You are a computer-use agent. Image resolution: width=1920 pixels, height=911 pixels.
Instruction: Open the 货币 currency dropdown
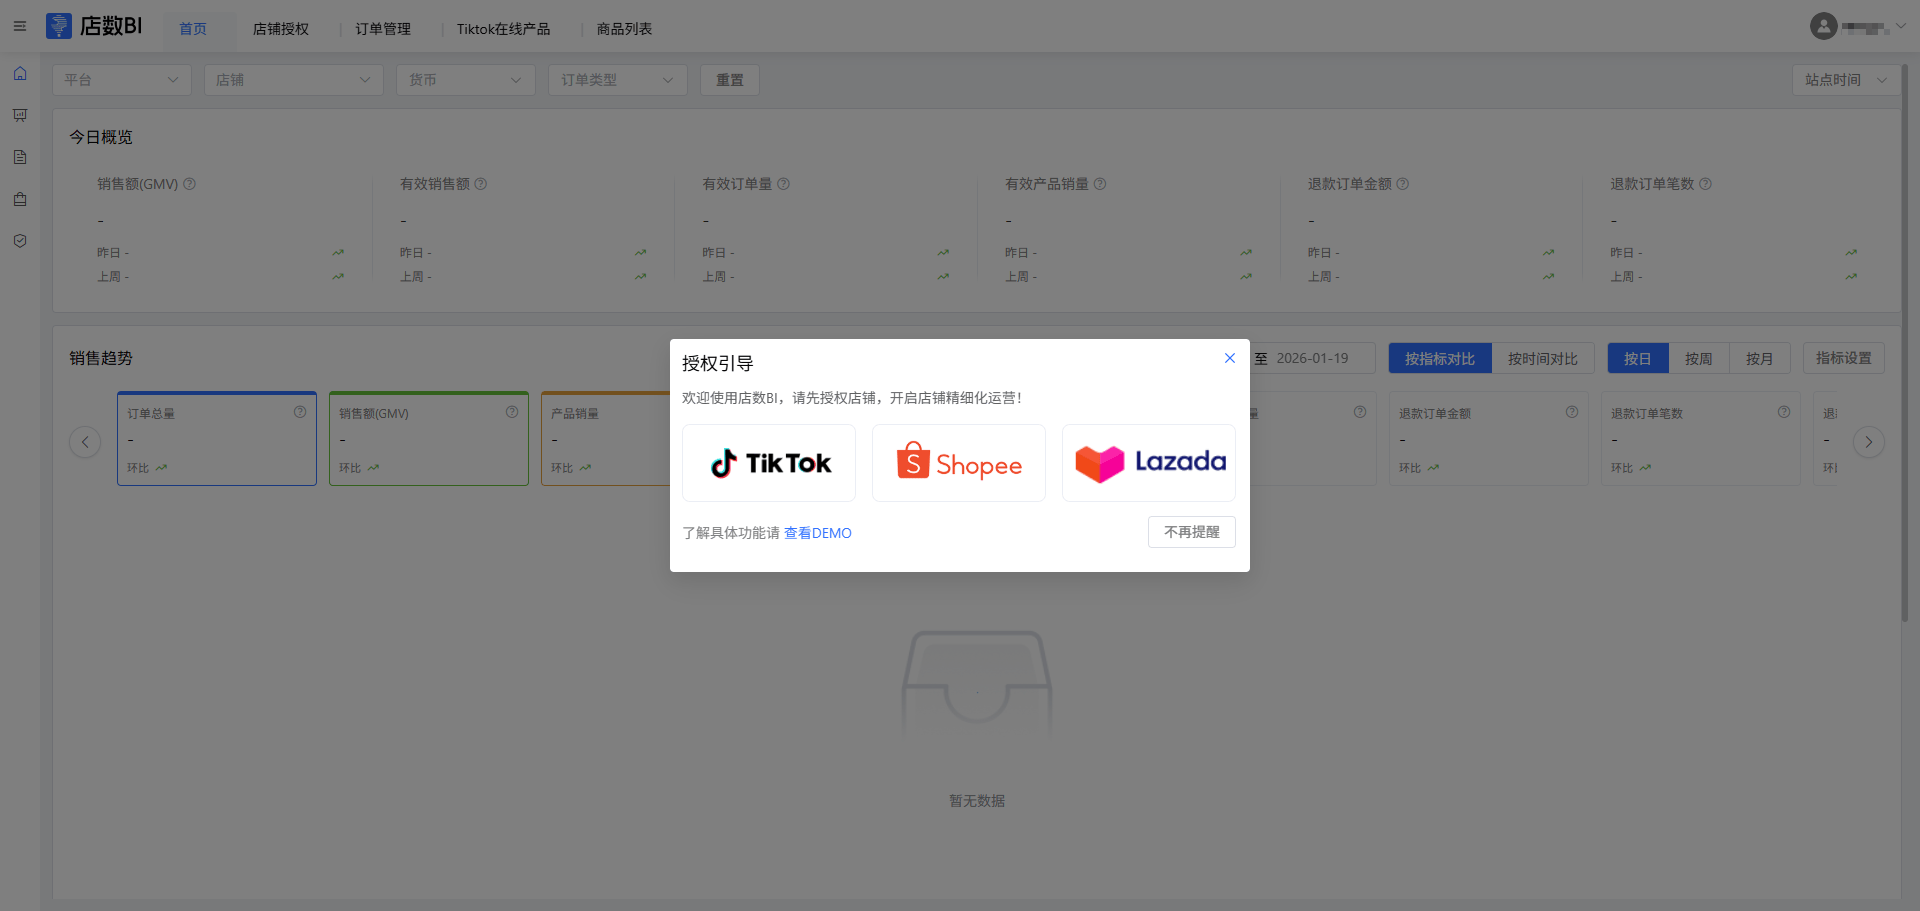tap(465, 80)
